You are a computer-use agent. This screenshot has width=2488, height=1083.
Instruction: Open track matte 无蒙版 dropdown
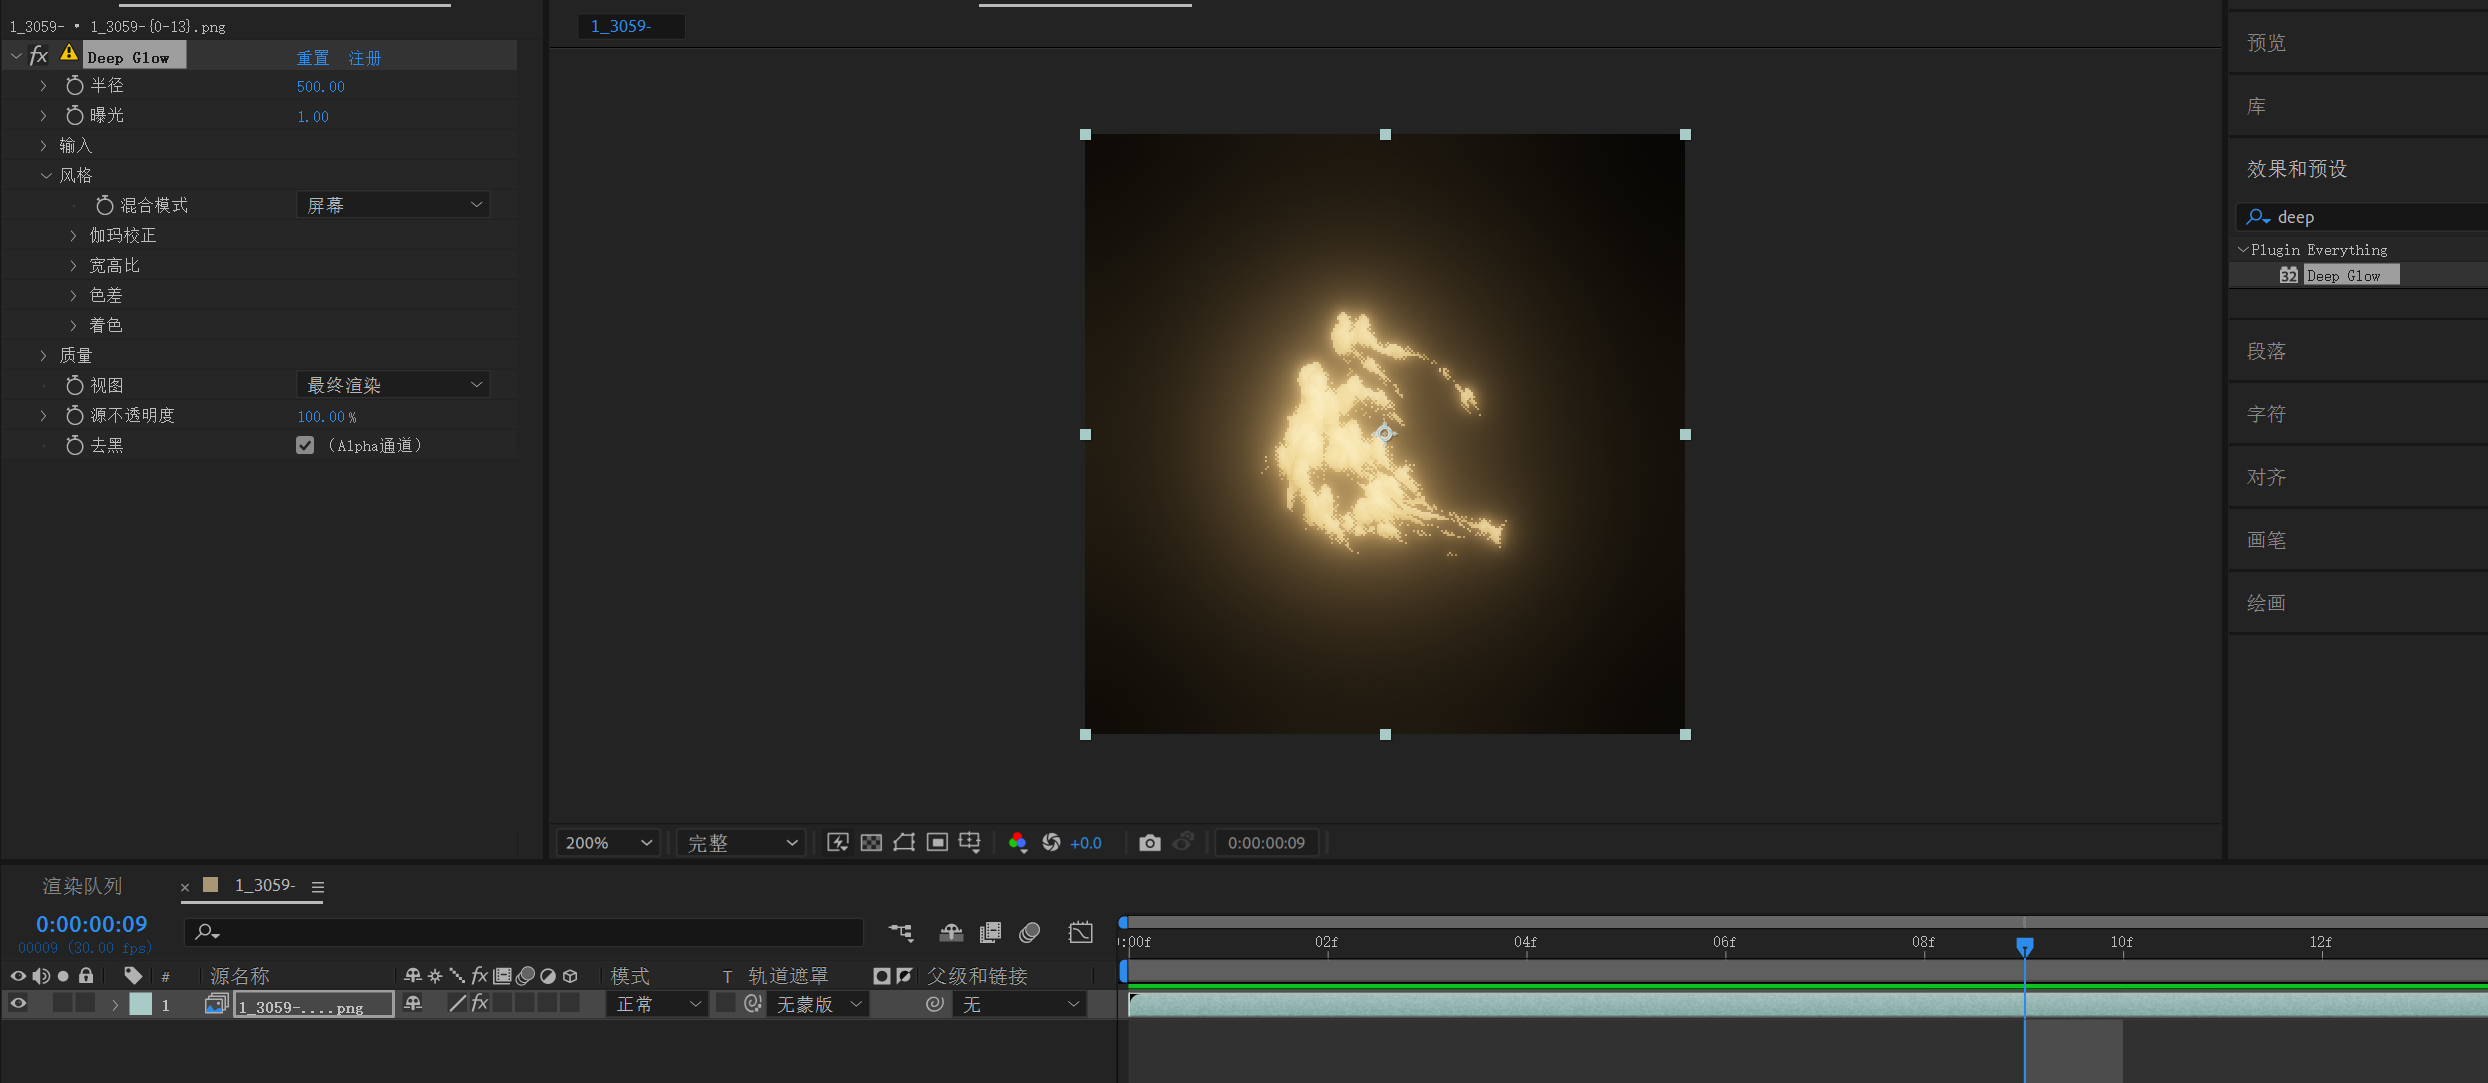pyautogui.click(x=818, y=1004)
